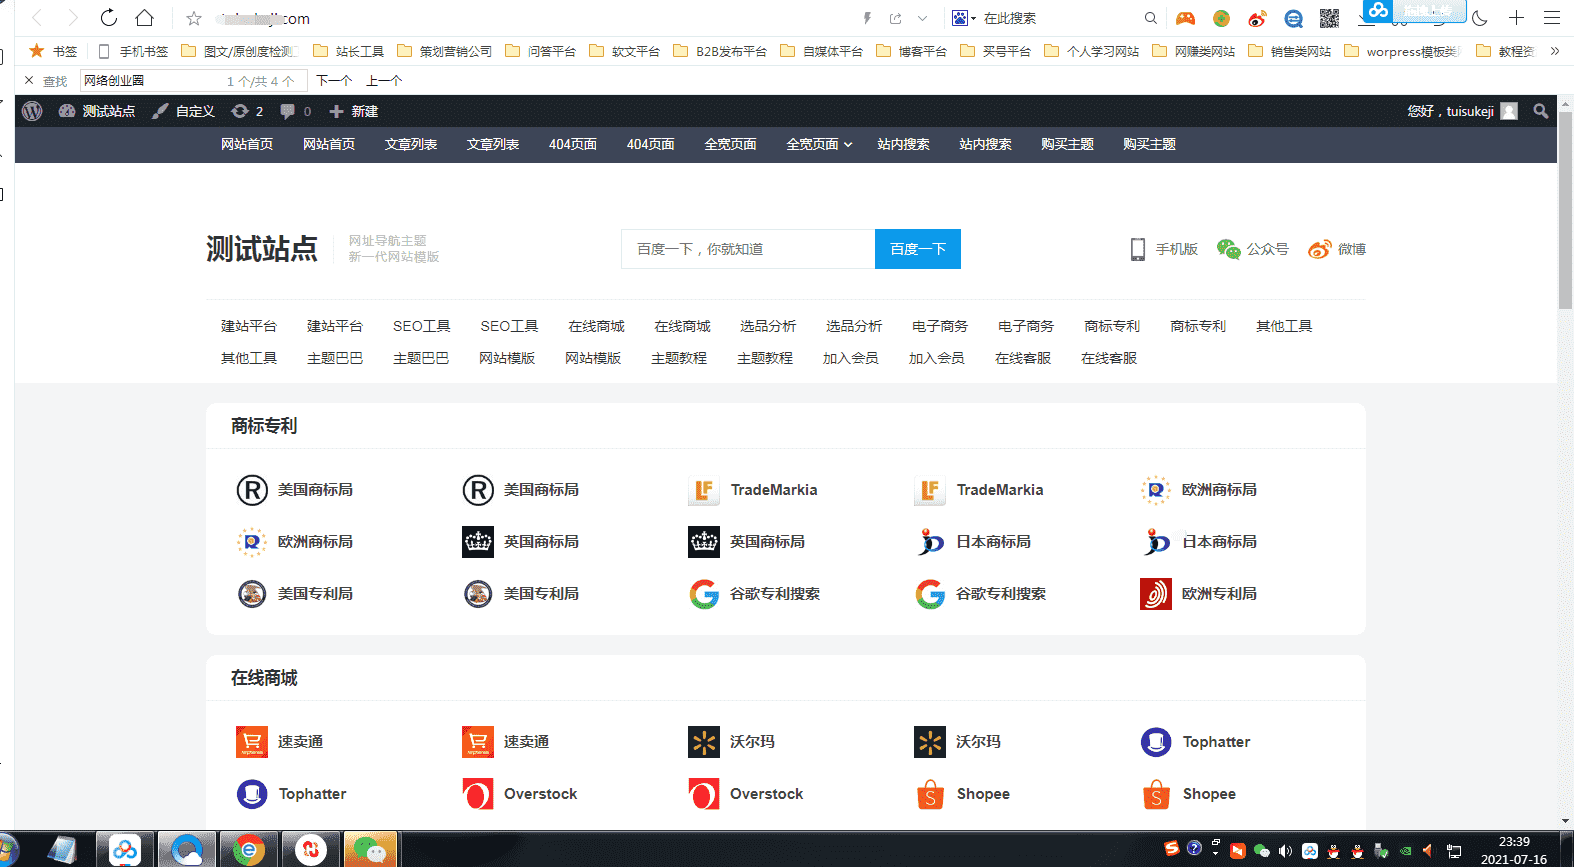1574x867 pixels.
Task: Open the Baidu paw search engine selector
Action: click(962, 18)
